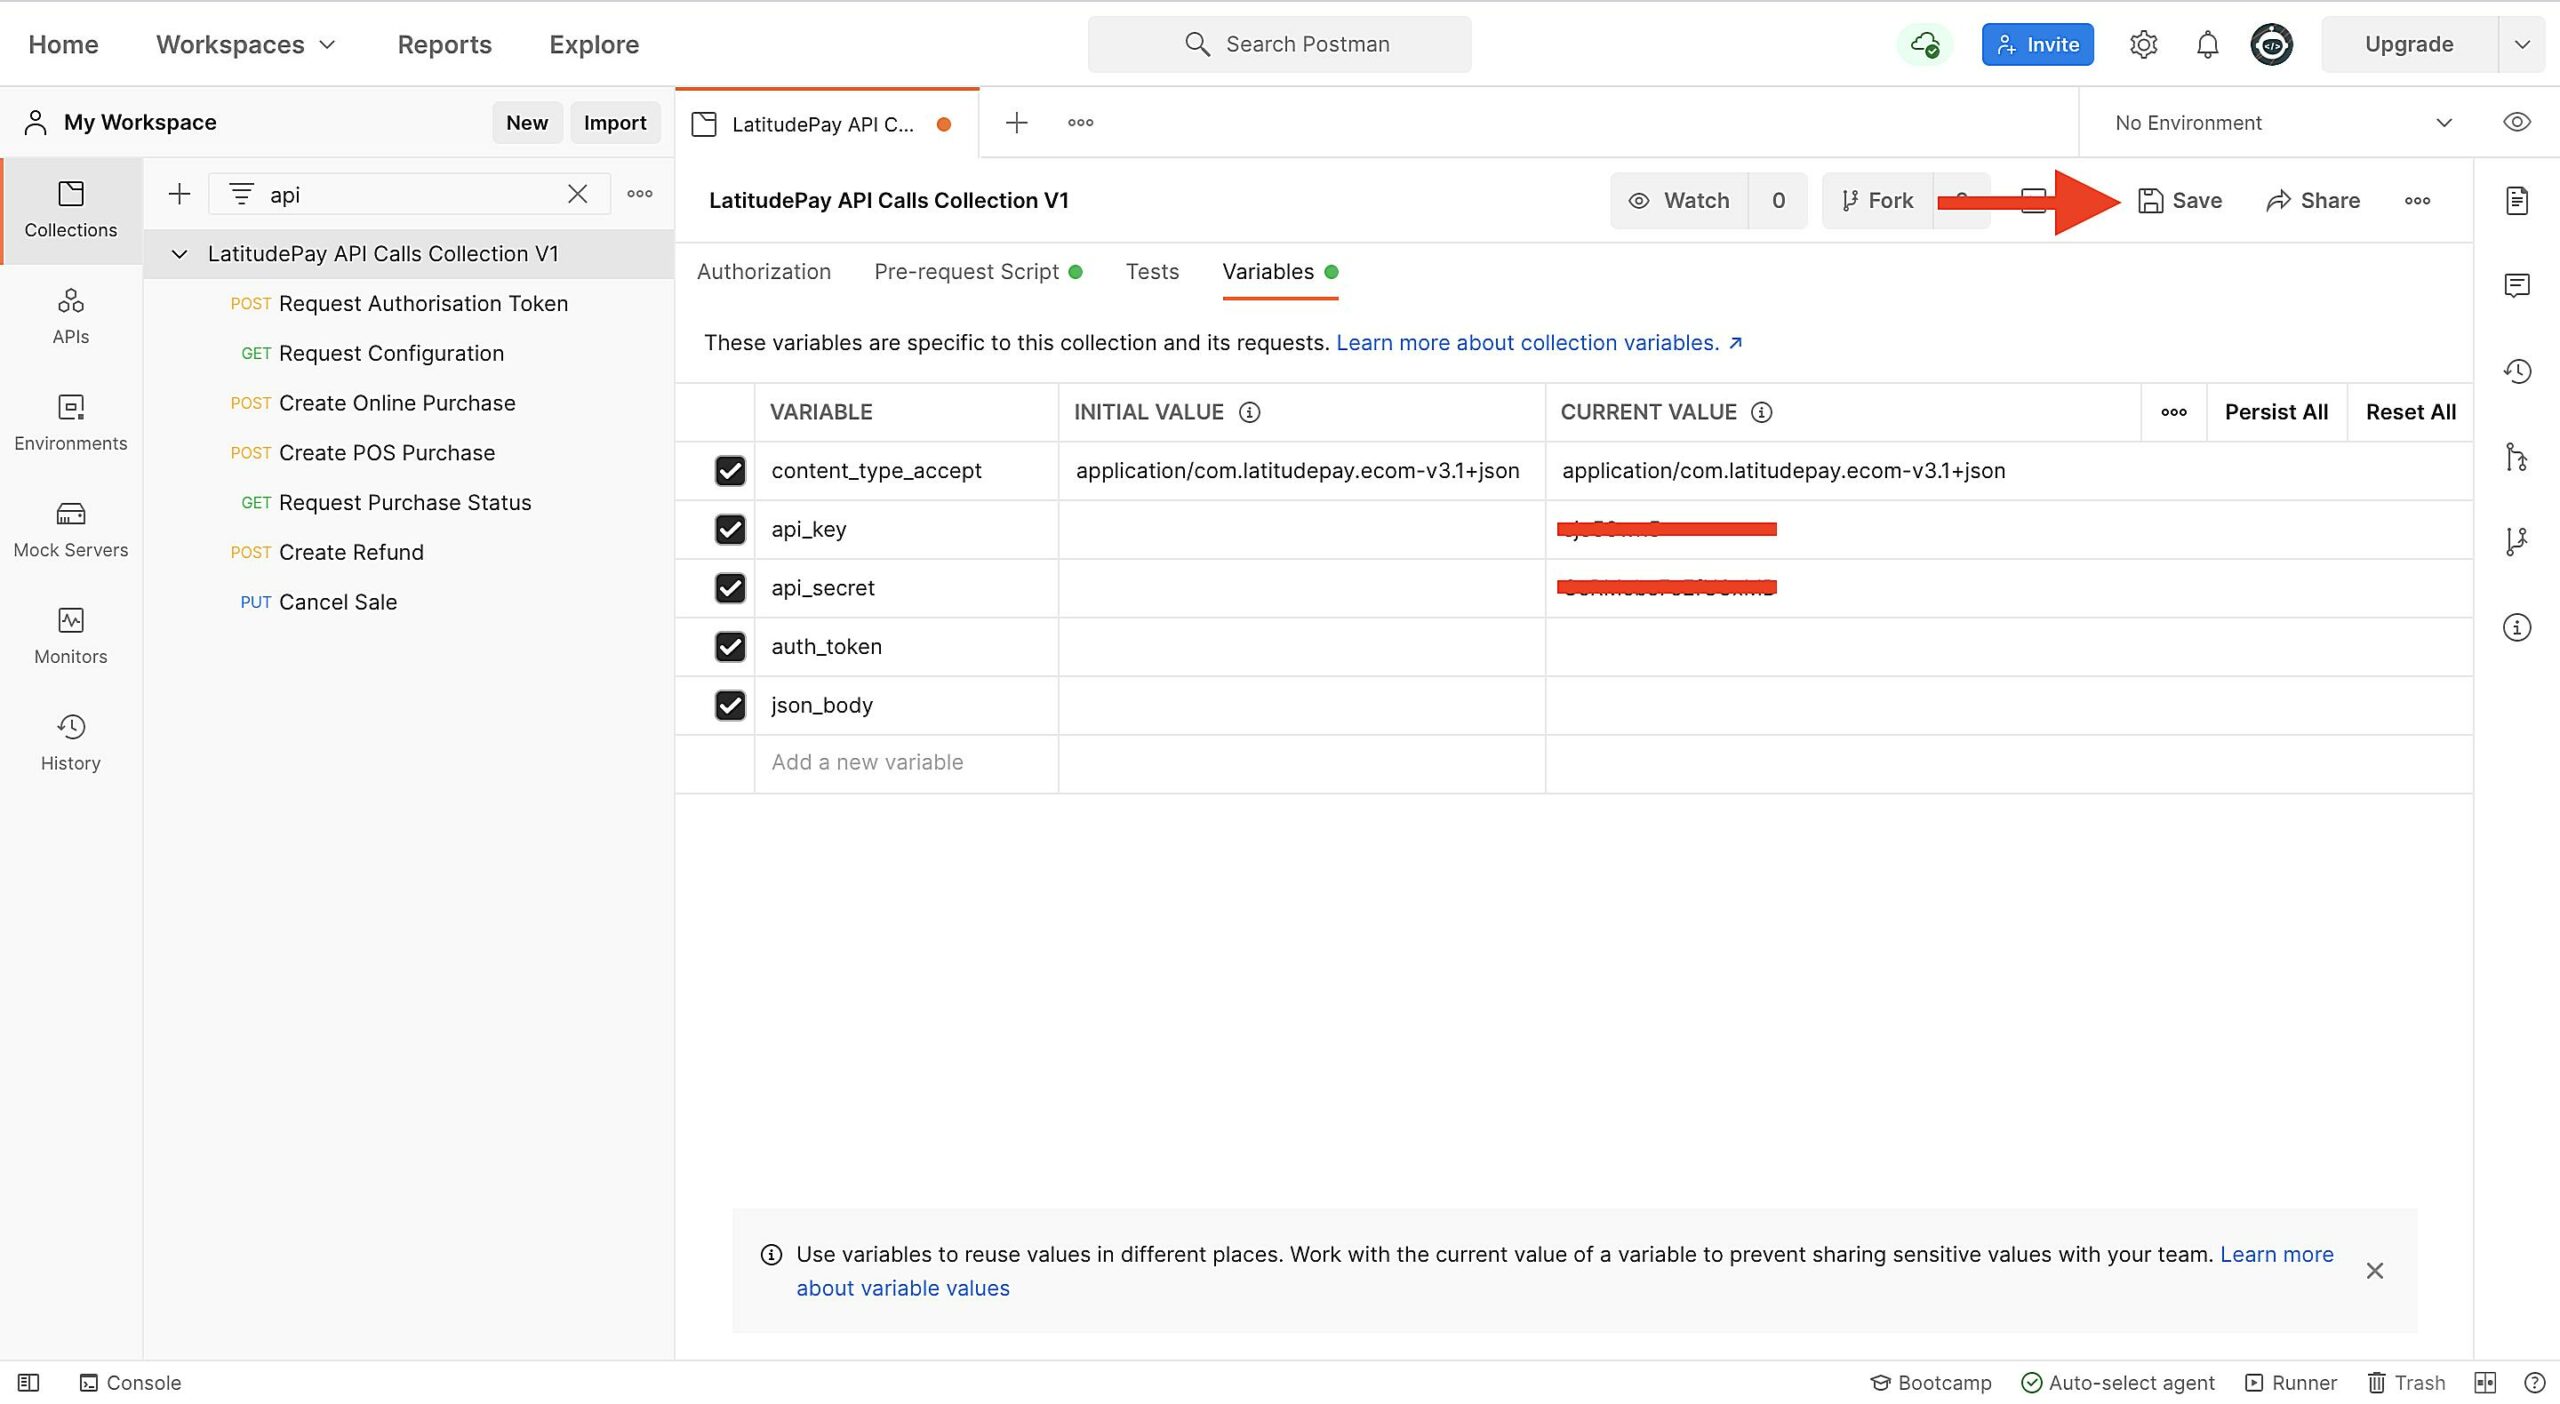Screen dimensions: 2560x1404
Task: Open pull requests icon in right sidebar
Action: click(2517, 457)
